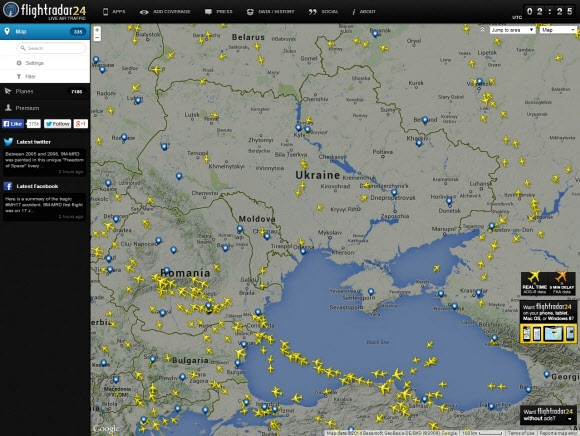Open the Apps menu
The width and height of the screenshot is (580, 436).
click(x=114, y=12)
